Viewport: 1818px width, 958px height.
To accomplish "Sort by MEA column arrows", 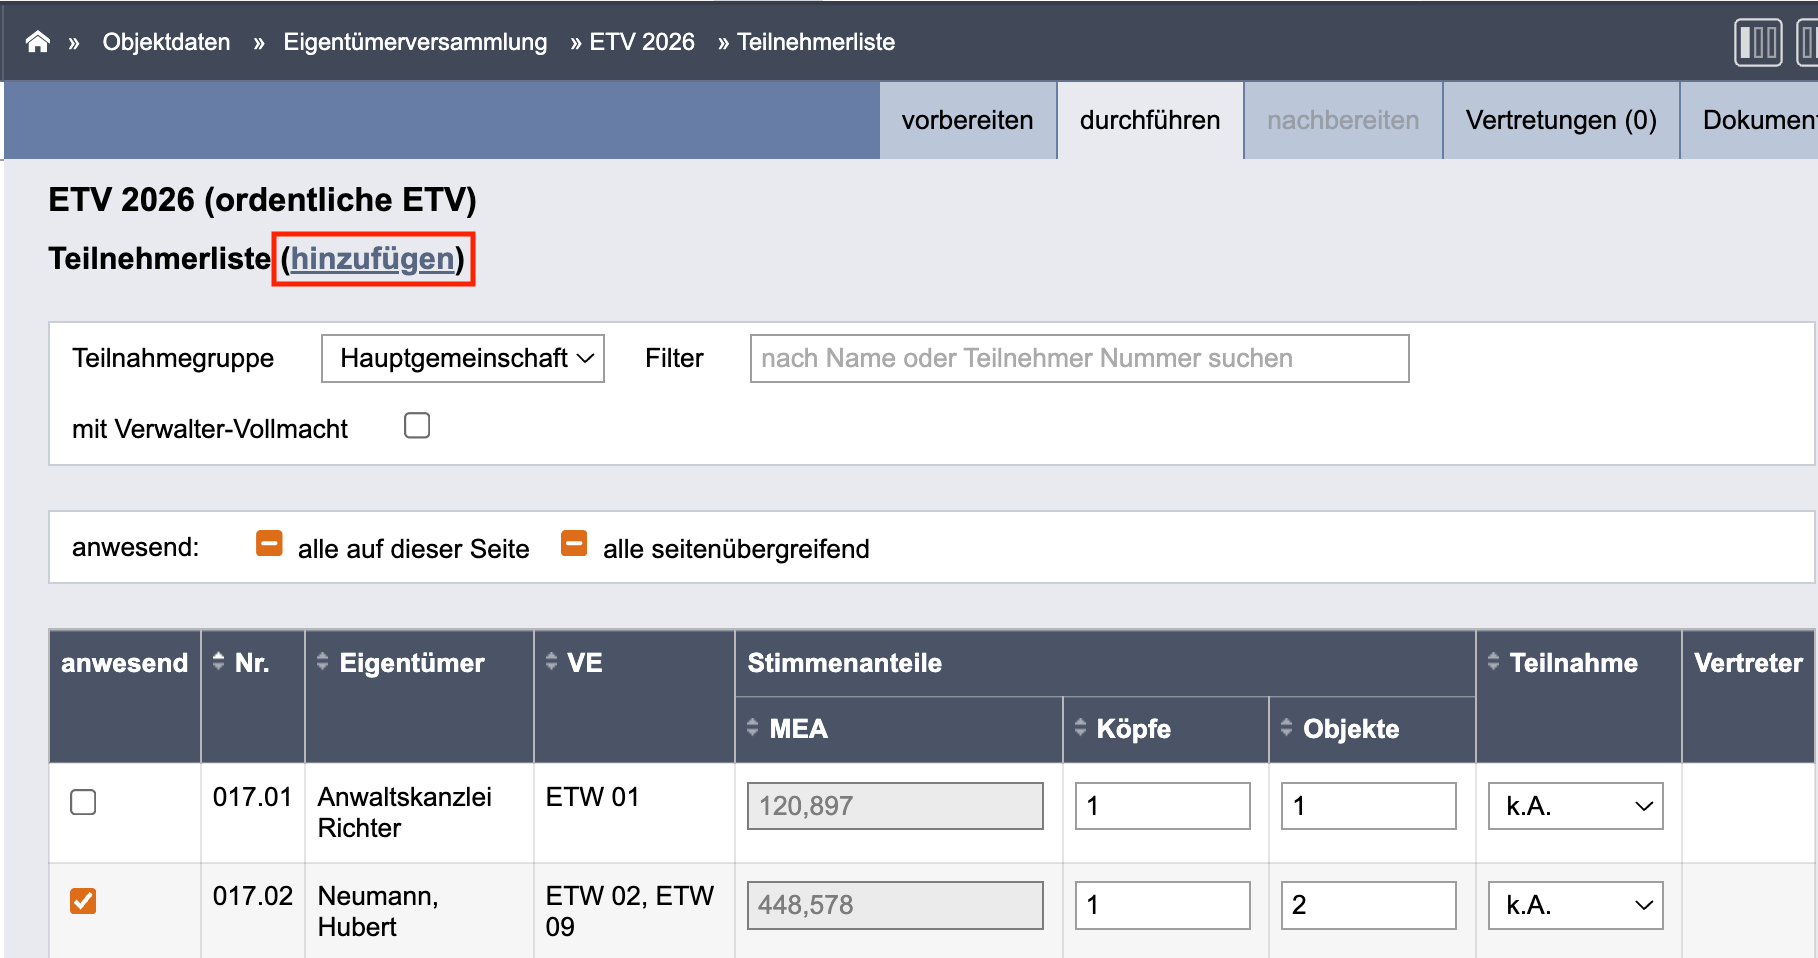I will [752, 728].
